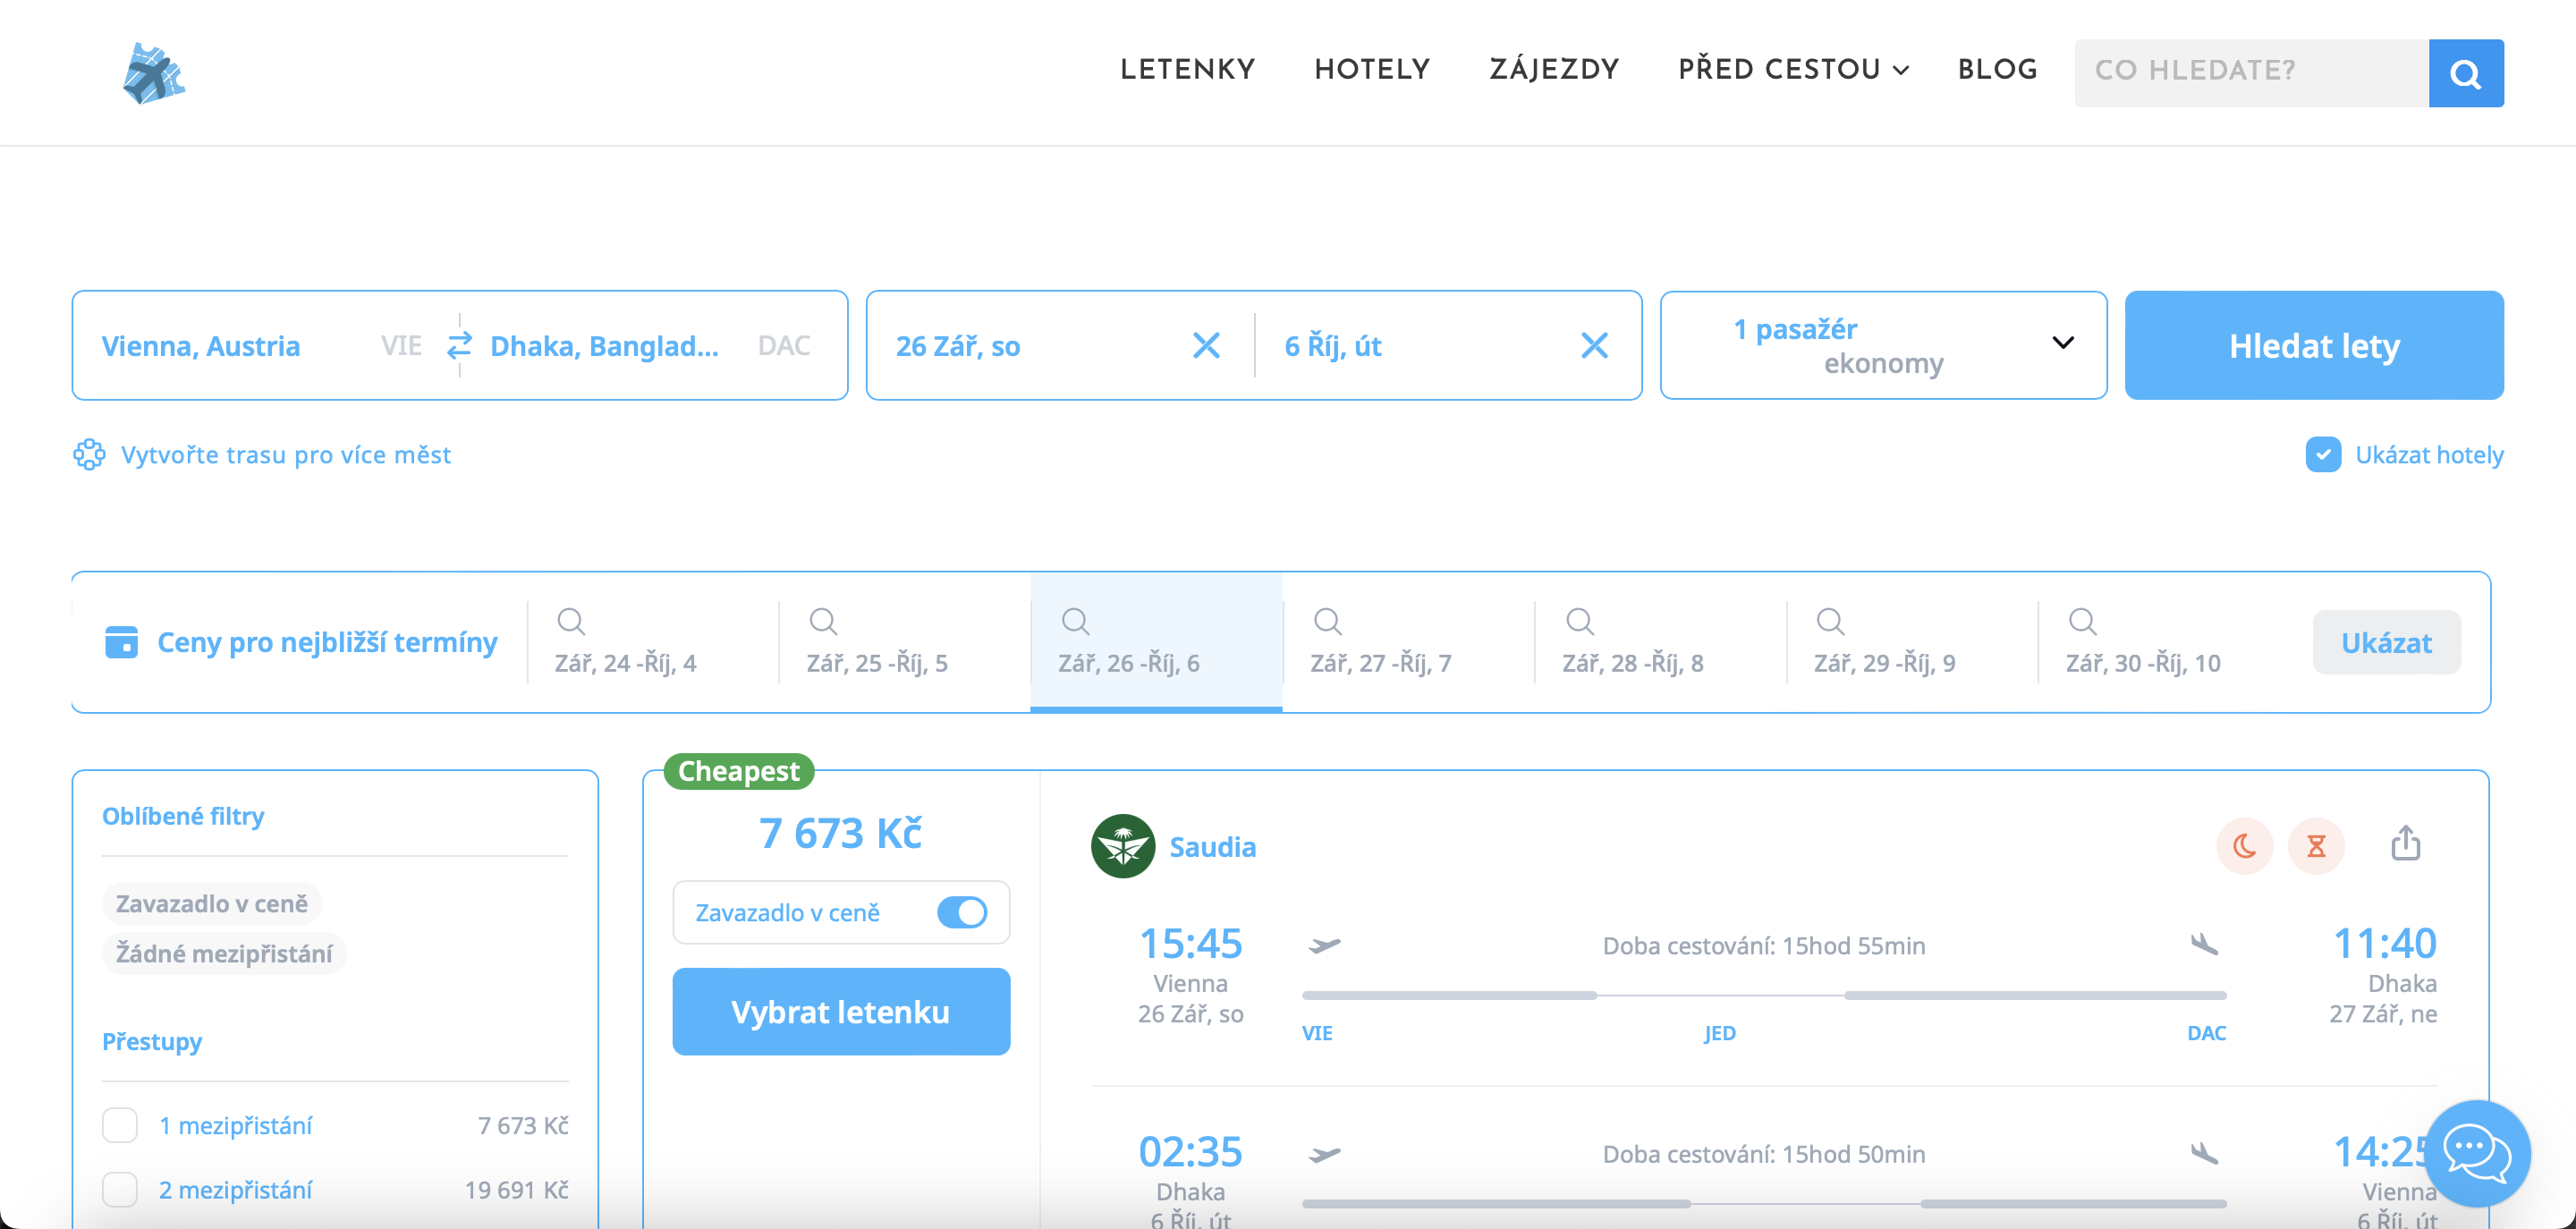Clear the 6 Říj return date
Screen dimensions: 2576x1229
(1593, 345)
